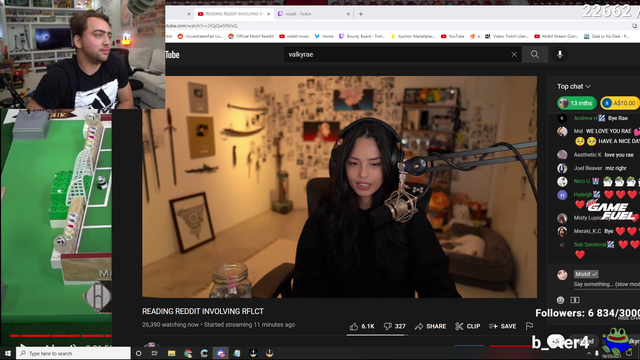Open Task View on the taskbar
The height and width of the screenshot is (360, 640).
pos(155,353)
